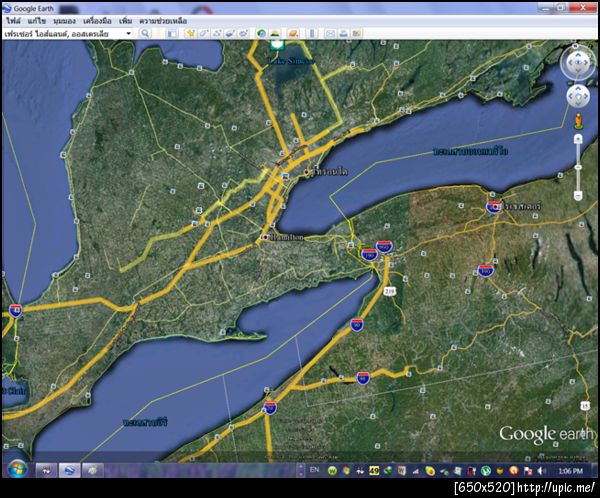
Task: Open the planet switcher icon
Action: (293, 34)
